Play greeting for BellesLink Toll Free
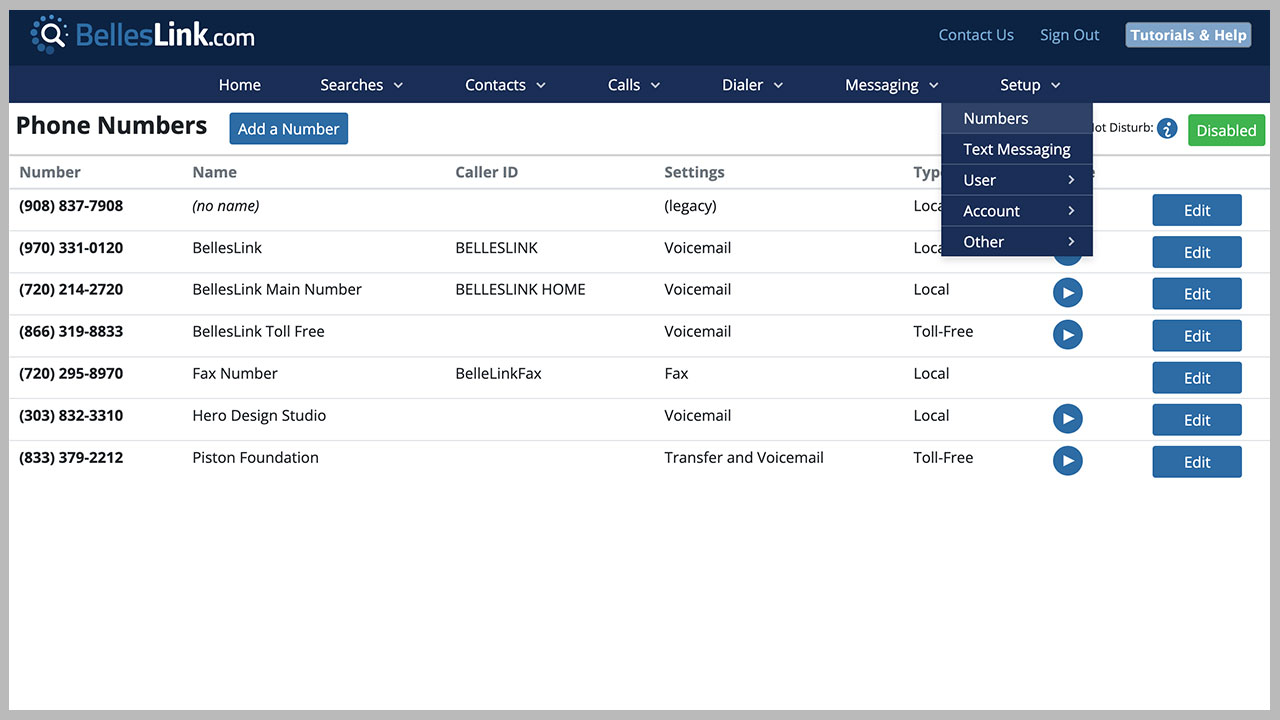This screenshot has width=1280, height=720. (1067, 335)
